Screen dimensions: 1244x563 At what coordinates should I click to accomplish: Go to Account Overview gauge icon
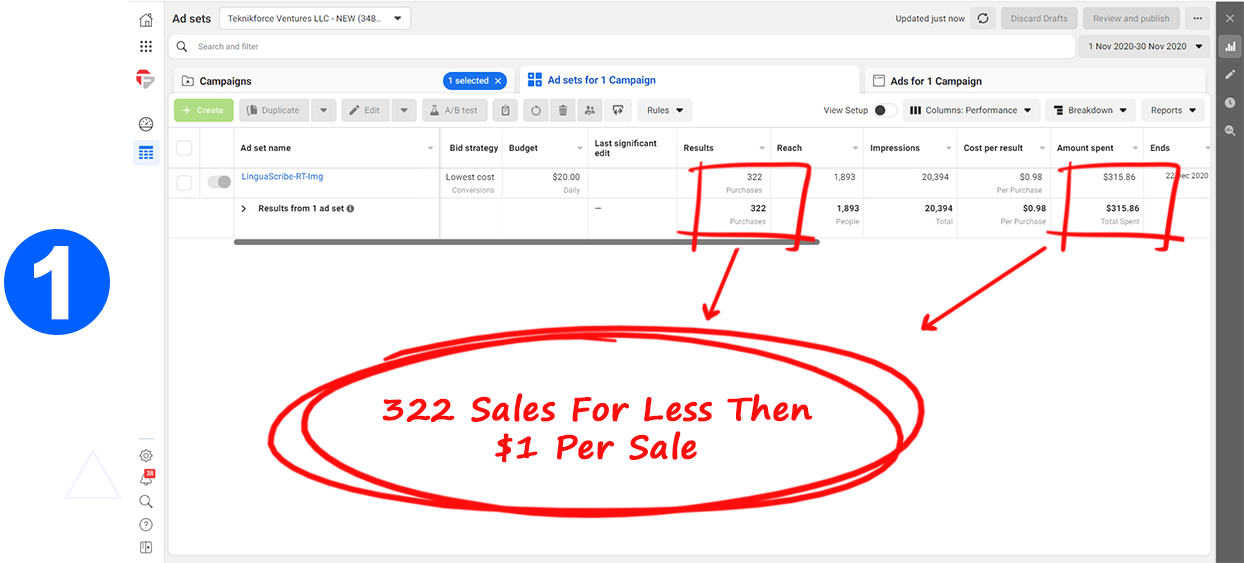click(x=146, y=125)
